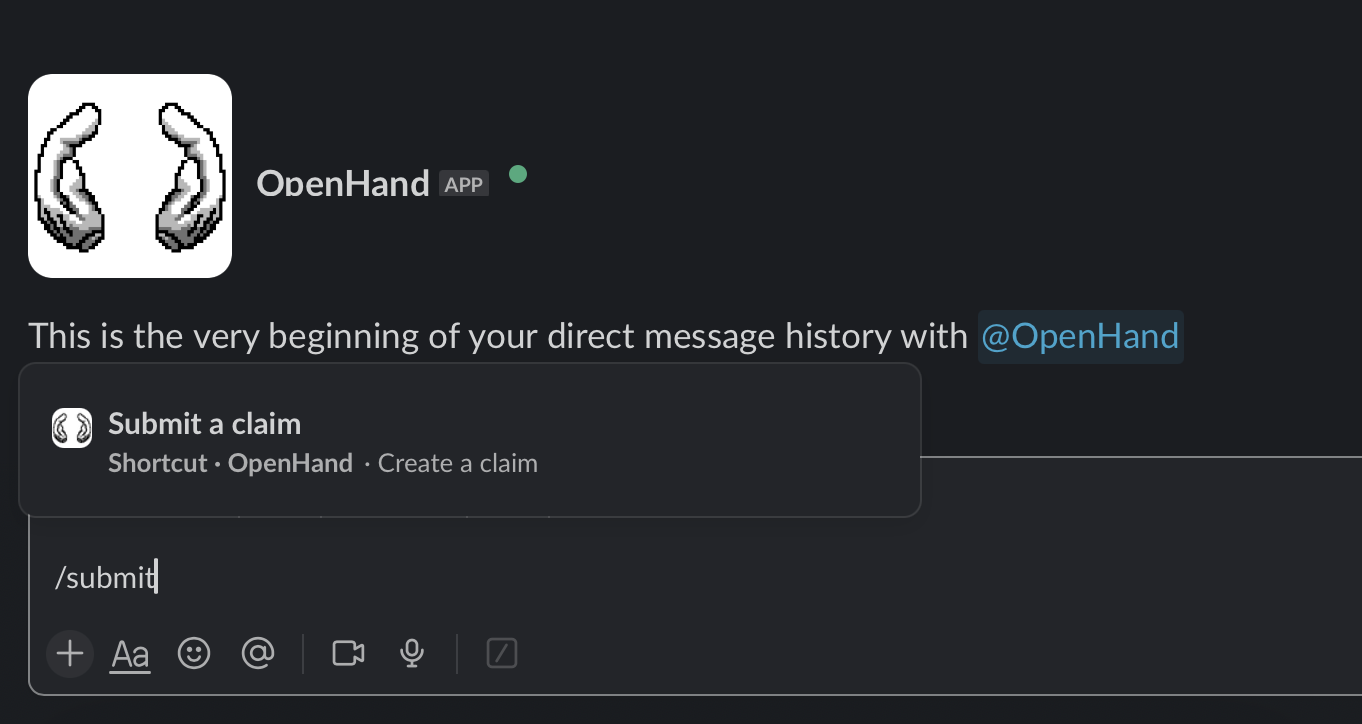Choose the Submit a claim shortcut suggestion
Image resolution: width=1362 pixels, height=724 pixels.
point(204,423)
